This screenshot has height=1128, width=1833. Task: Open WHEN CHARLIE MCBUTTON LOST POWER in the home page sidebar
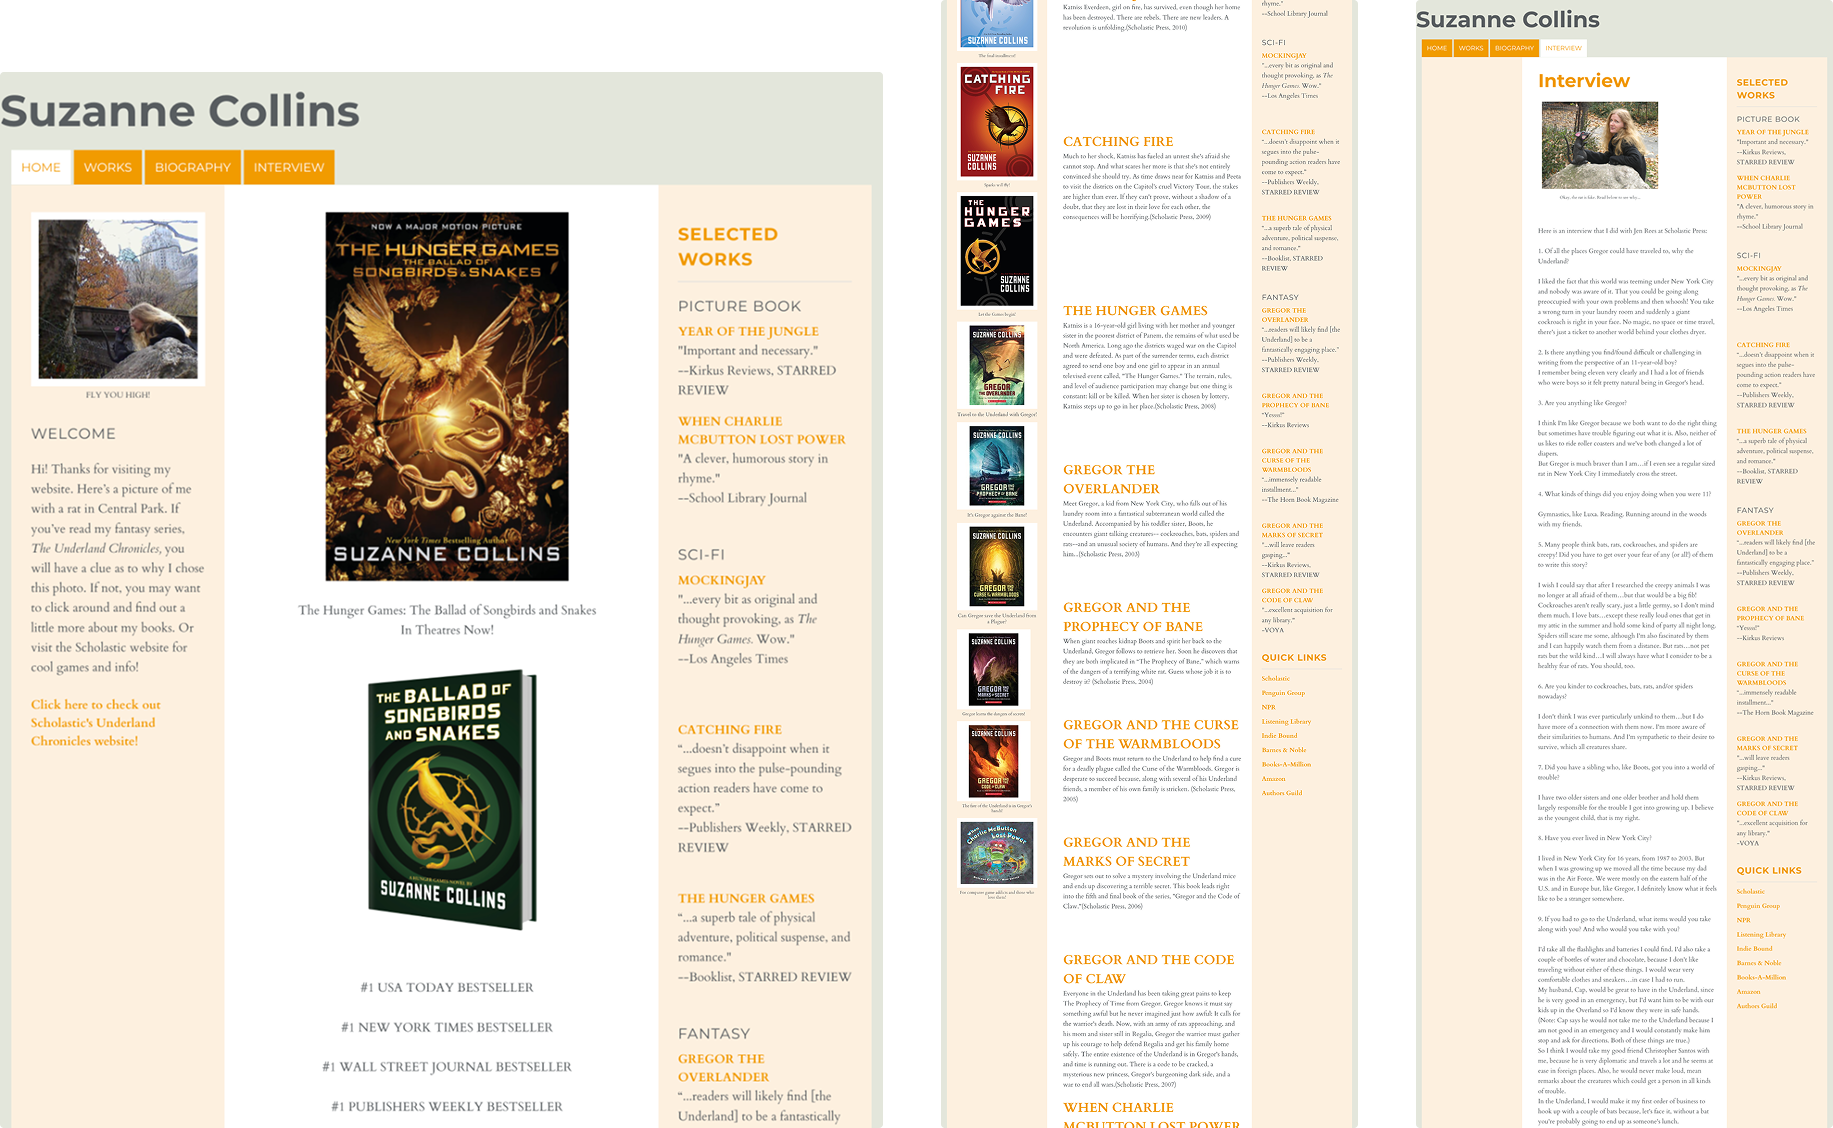(x=762, y=430)
